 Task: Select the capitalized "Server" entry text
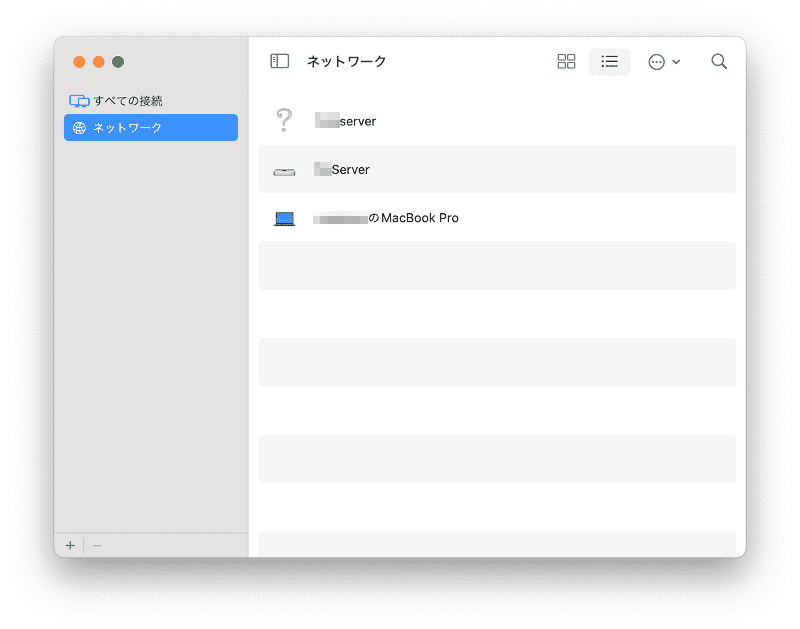point(351,169)
